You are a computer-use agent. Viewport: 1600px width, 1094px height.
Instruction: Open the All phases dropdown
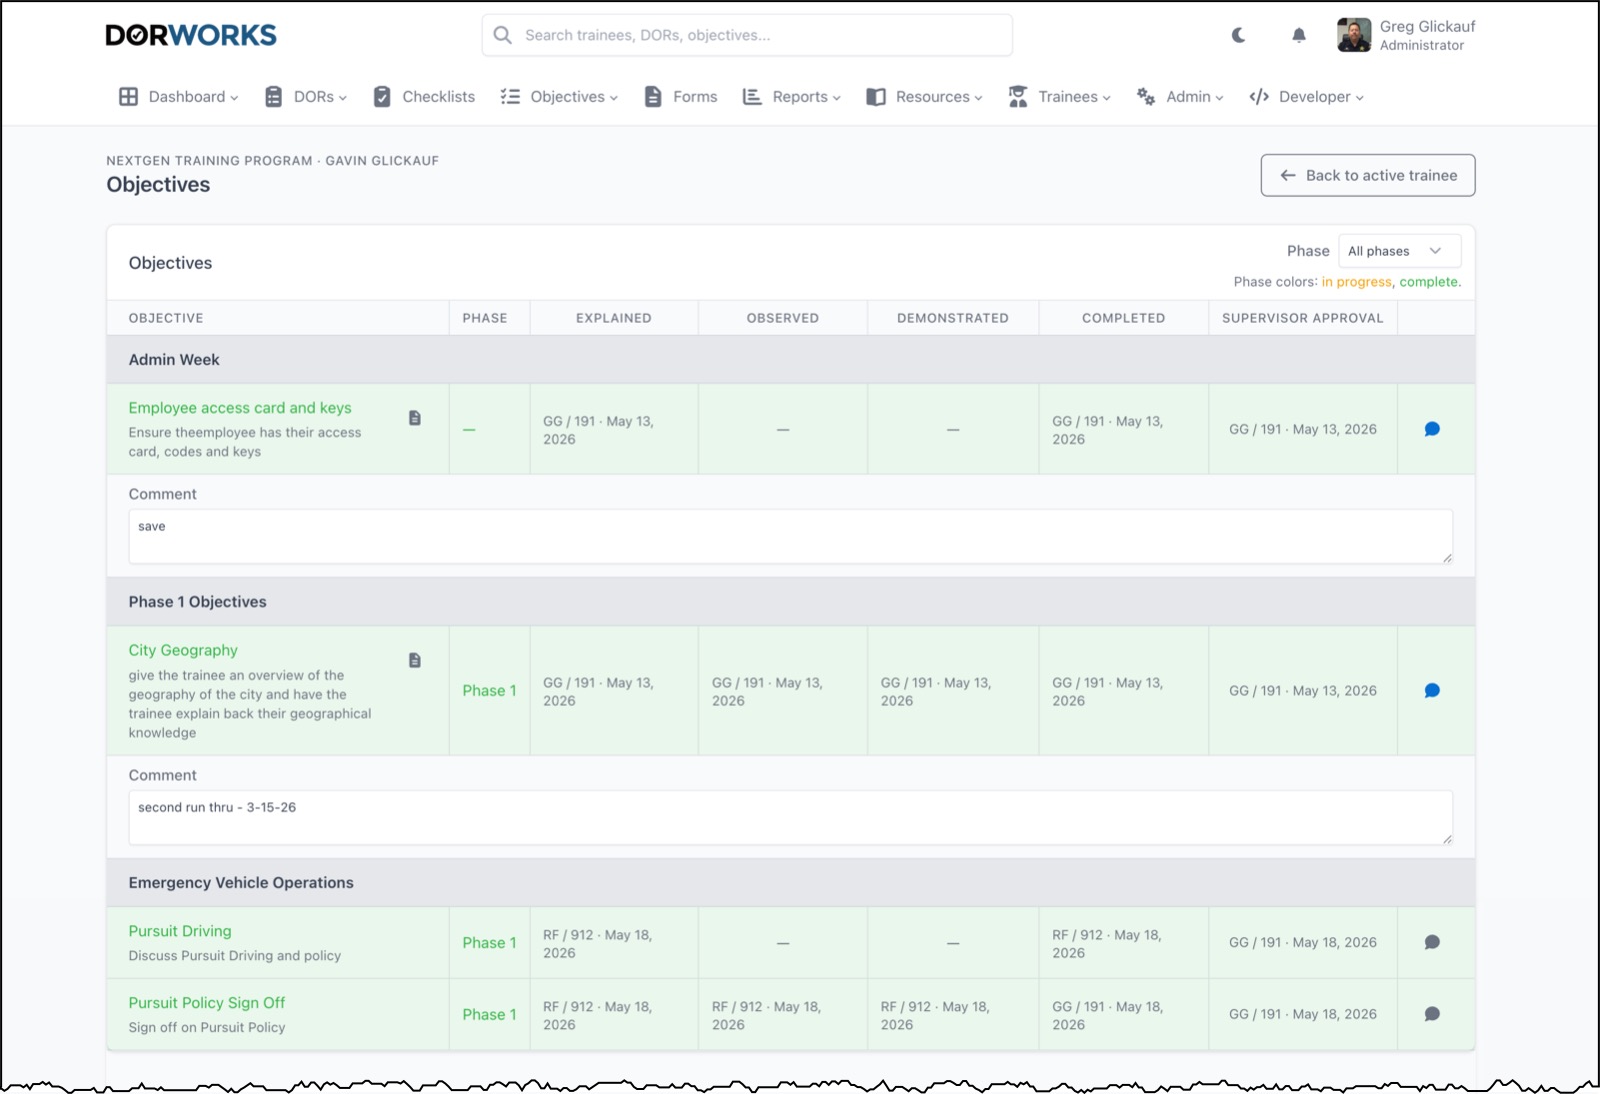pyautogui.click(x=1399, y=251)
